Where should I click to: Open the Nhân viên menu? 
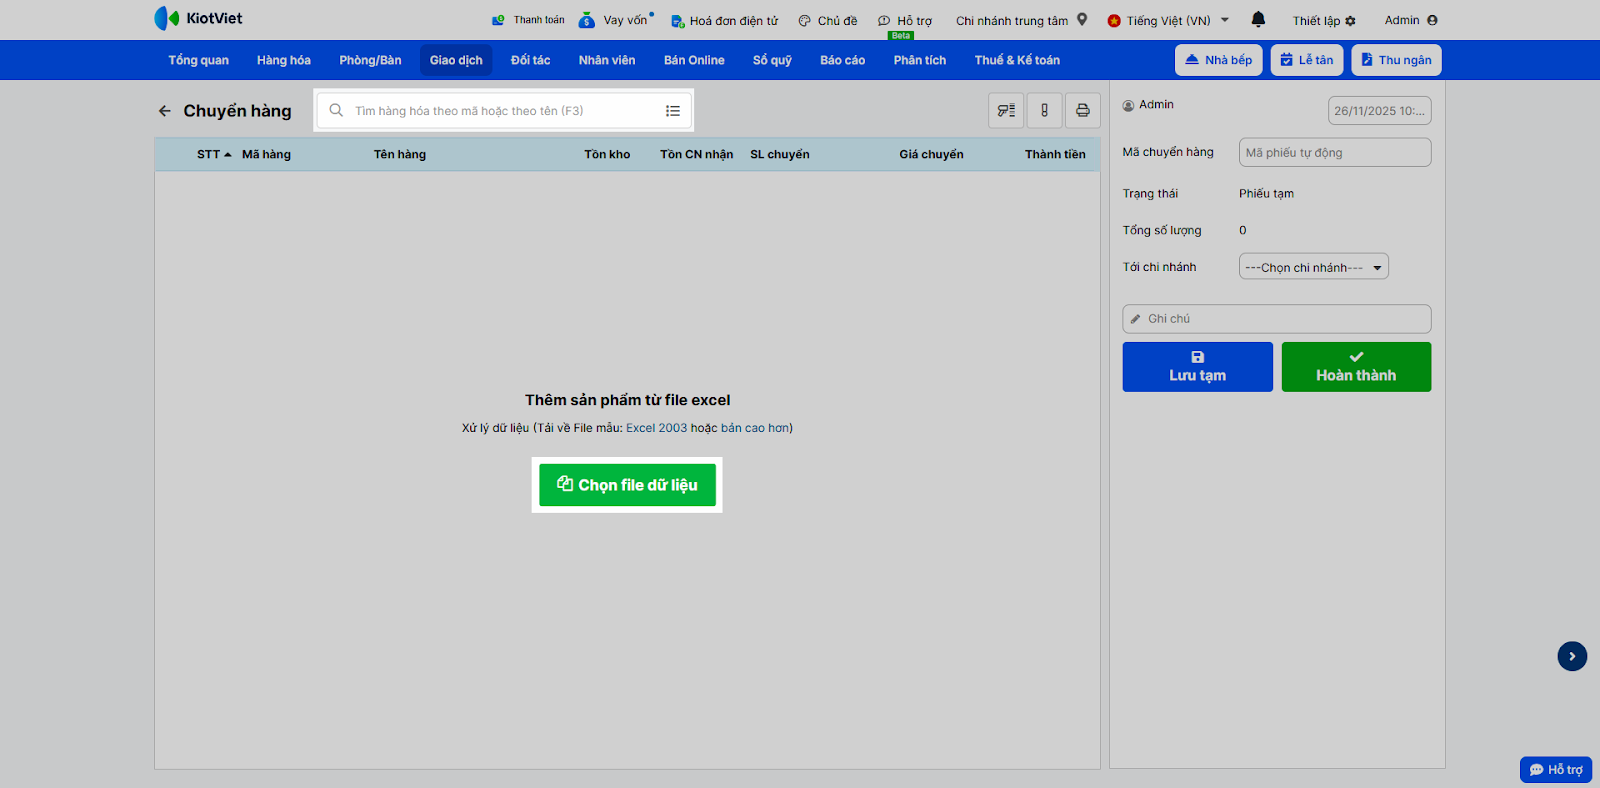point(607,60)
